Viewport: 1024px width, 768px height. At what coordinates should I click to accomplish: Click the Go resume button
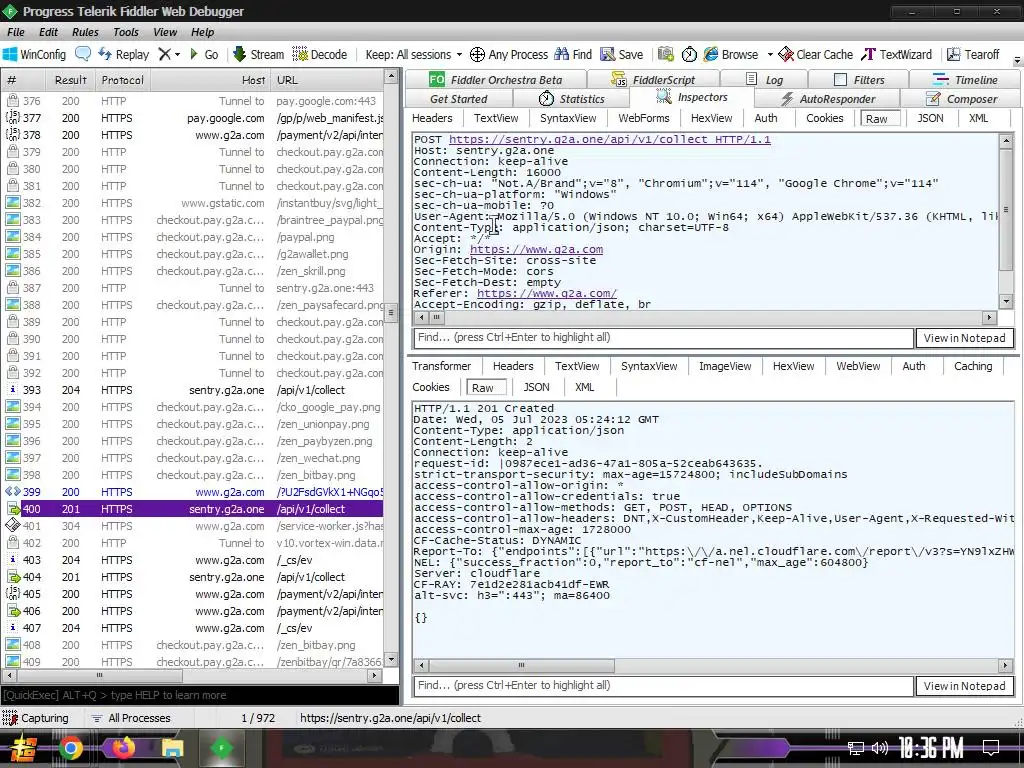click(x=204, y=54)
